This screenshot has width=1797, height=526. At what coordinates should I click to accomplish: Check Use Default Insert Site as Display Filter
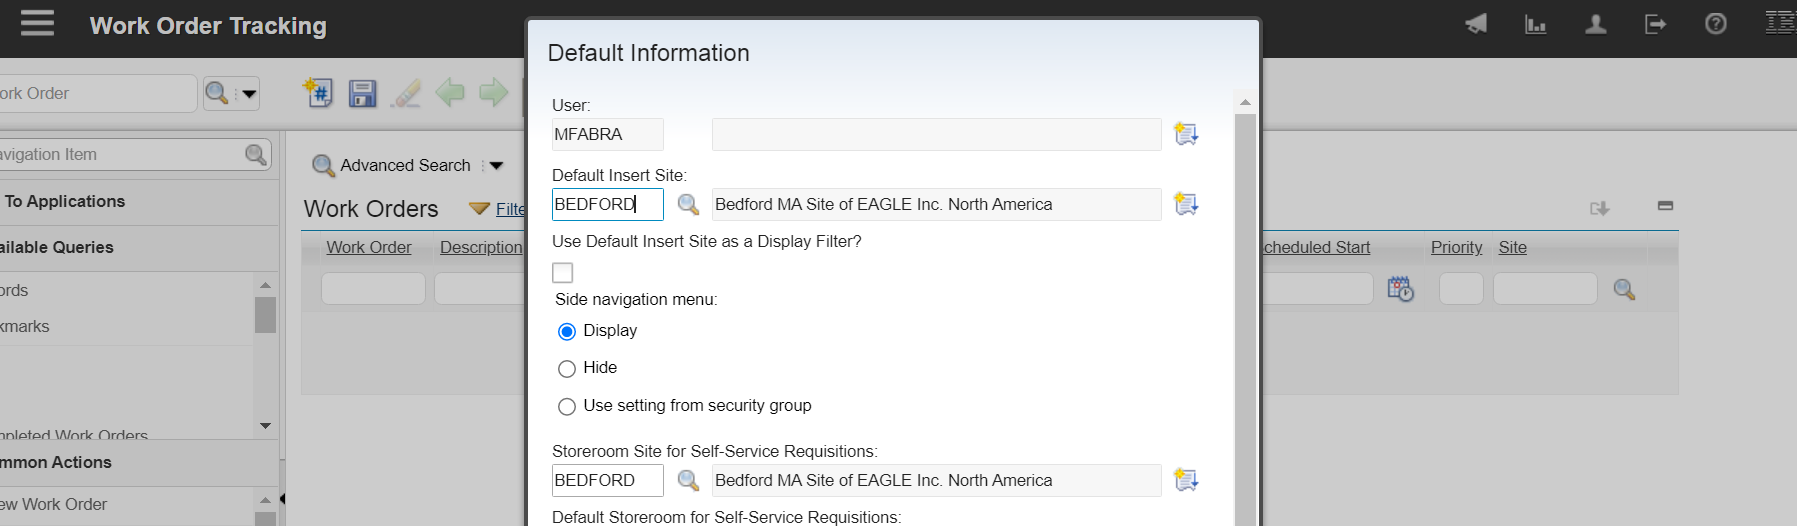(563, 272)
